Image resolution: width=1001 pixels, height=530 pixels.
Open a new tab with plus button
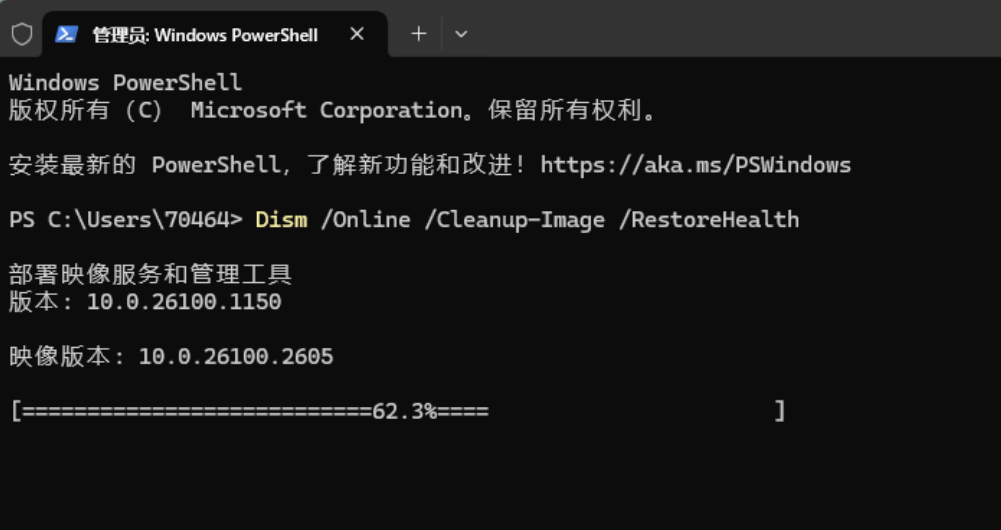point(419,34)
